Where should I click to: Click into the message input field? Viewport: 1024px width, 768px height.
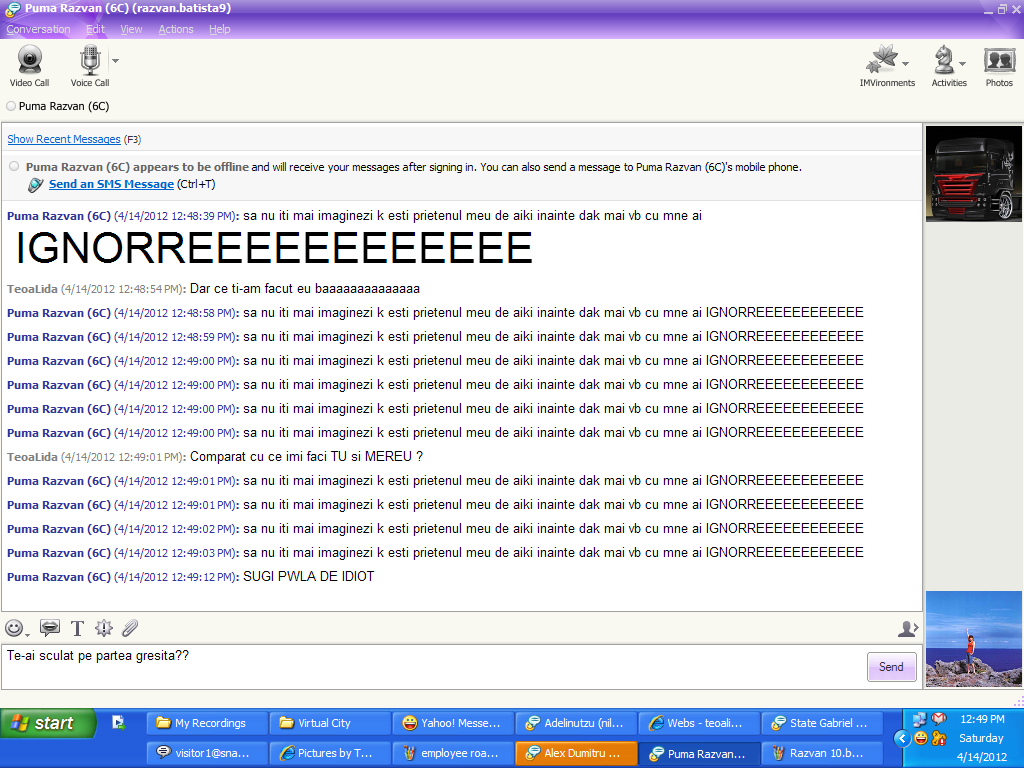tap(434, 667)
